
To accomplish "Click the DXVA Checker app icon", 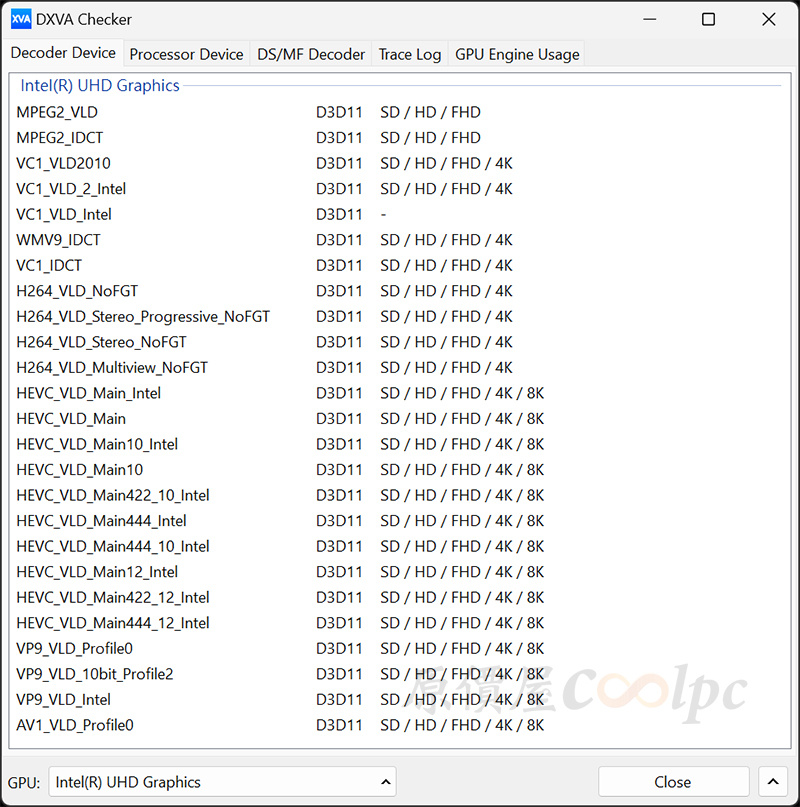I will [21, 20].
